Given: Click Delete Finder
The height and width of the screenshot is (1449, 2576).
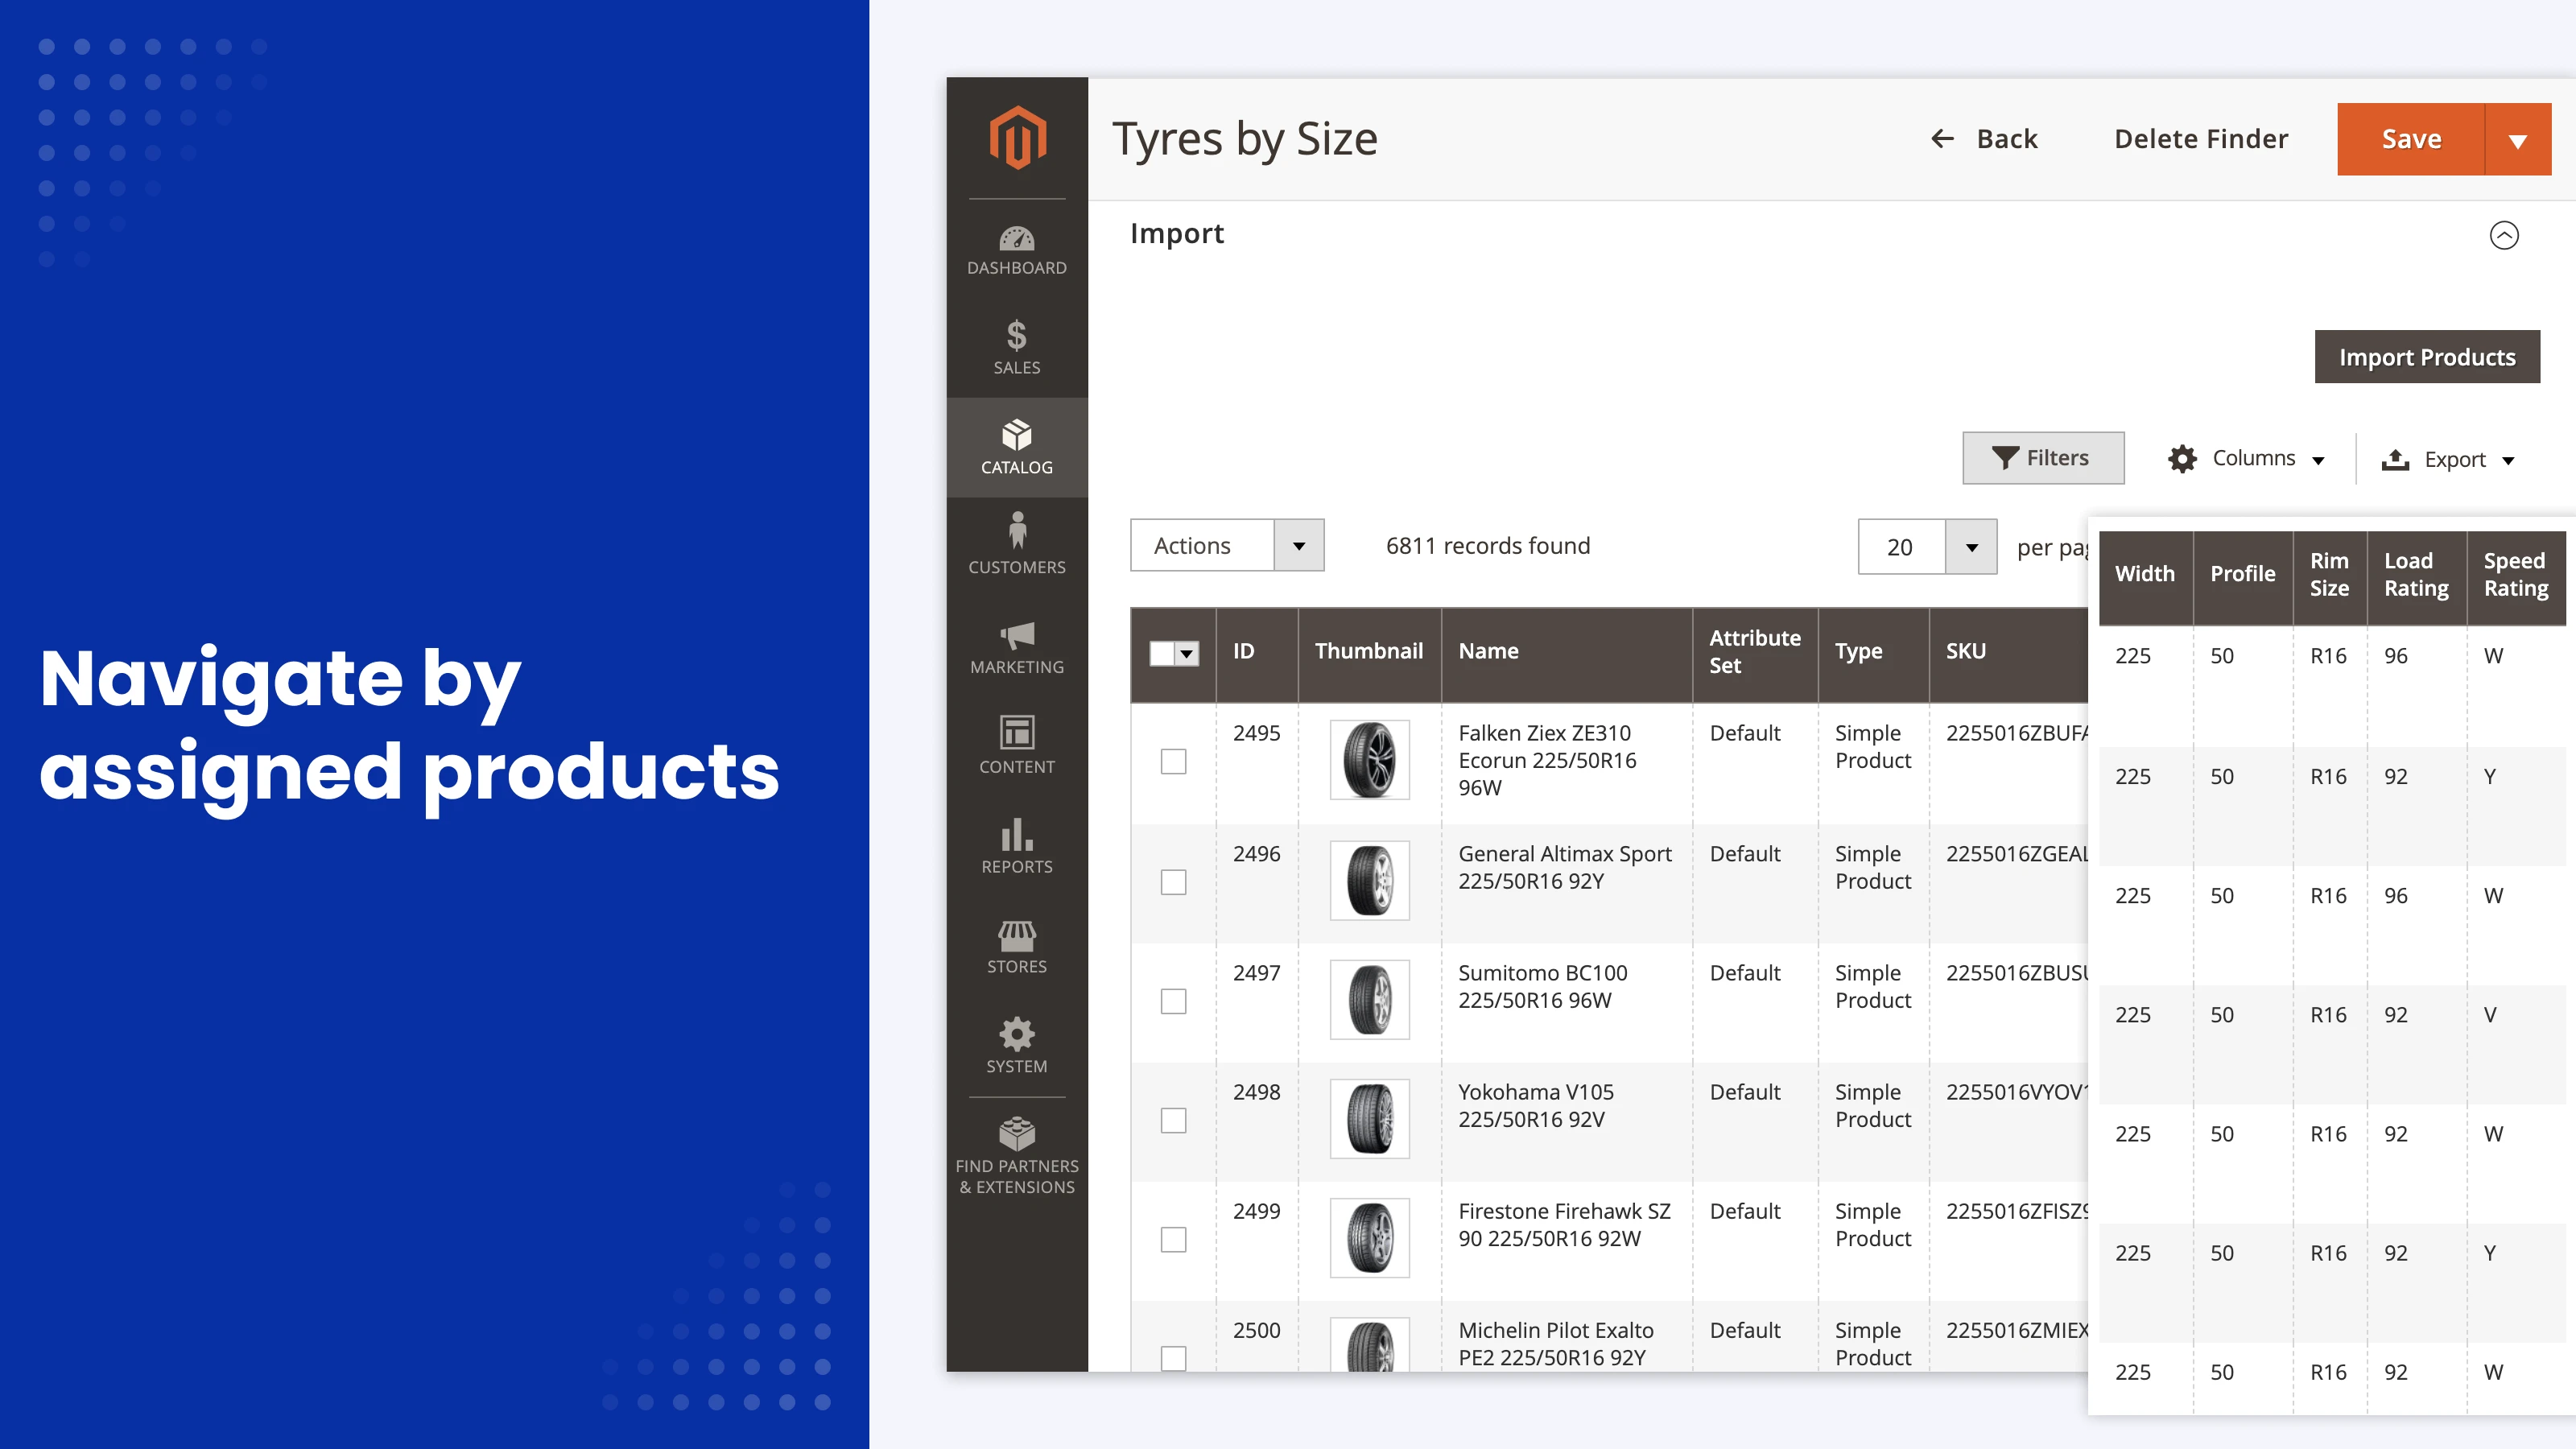Looking at the screenshot, I should (x=2200, y=139).
